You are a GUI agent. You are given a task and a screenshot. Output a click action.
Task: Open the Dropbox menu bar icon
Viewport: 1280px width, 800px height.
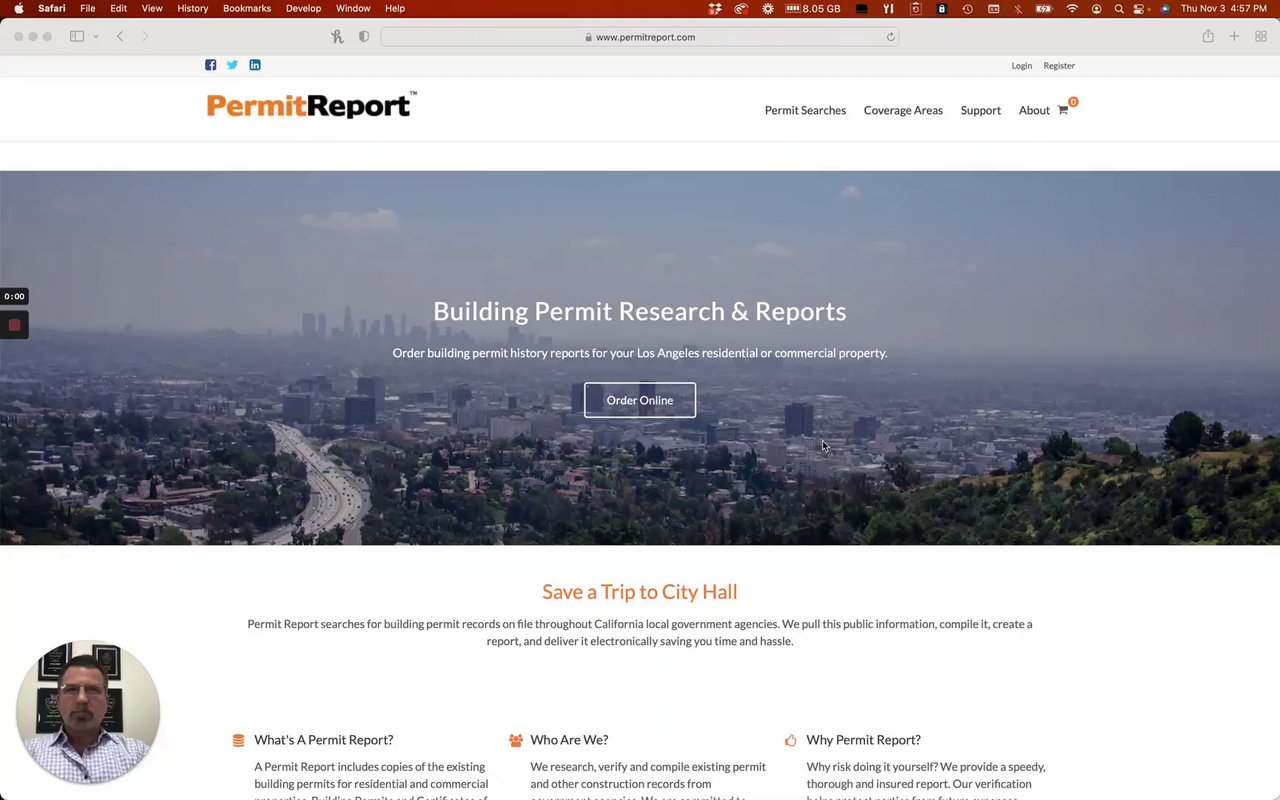pyautogui.click(x=715, y=8)
